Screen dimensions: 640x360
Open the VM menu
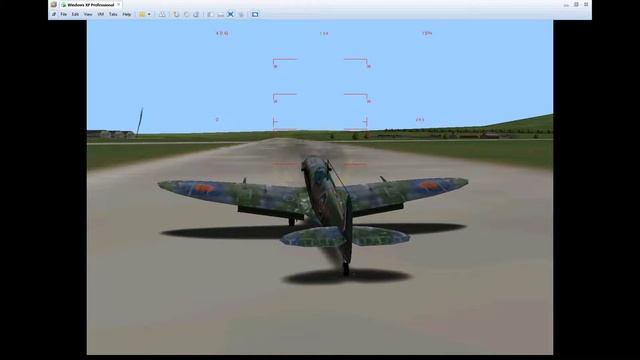coord(100,14)
